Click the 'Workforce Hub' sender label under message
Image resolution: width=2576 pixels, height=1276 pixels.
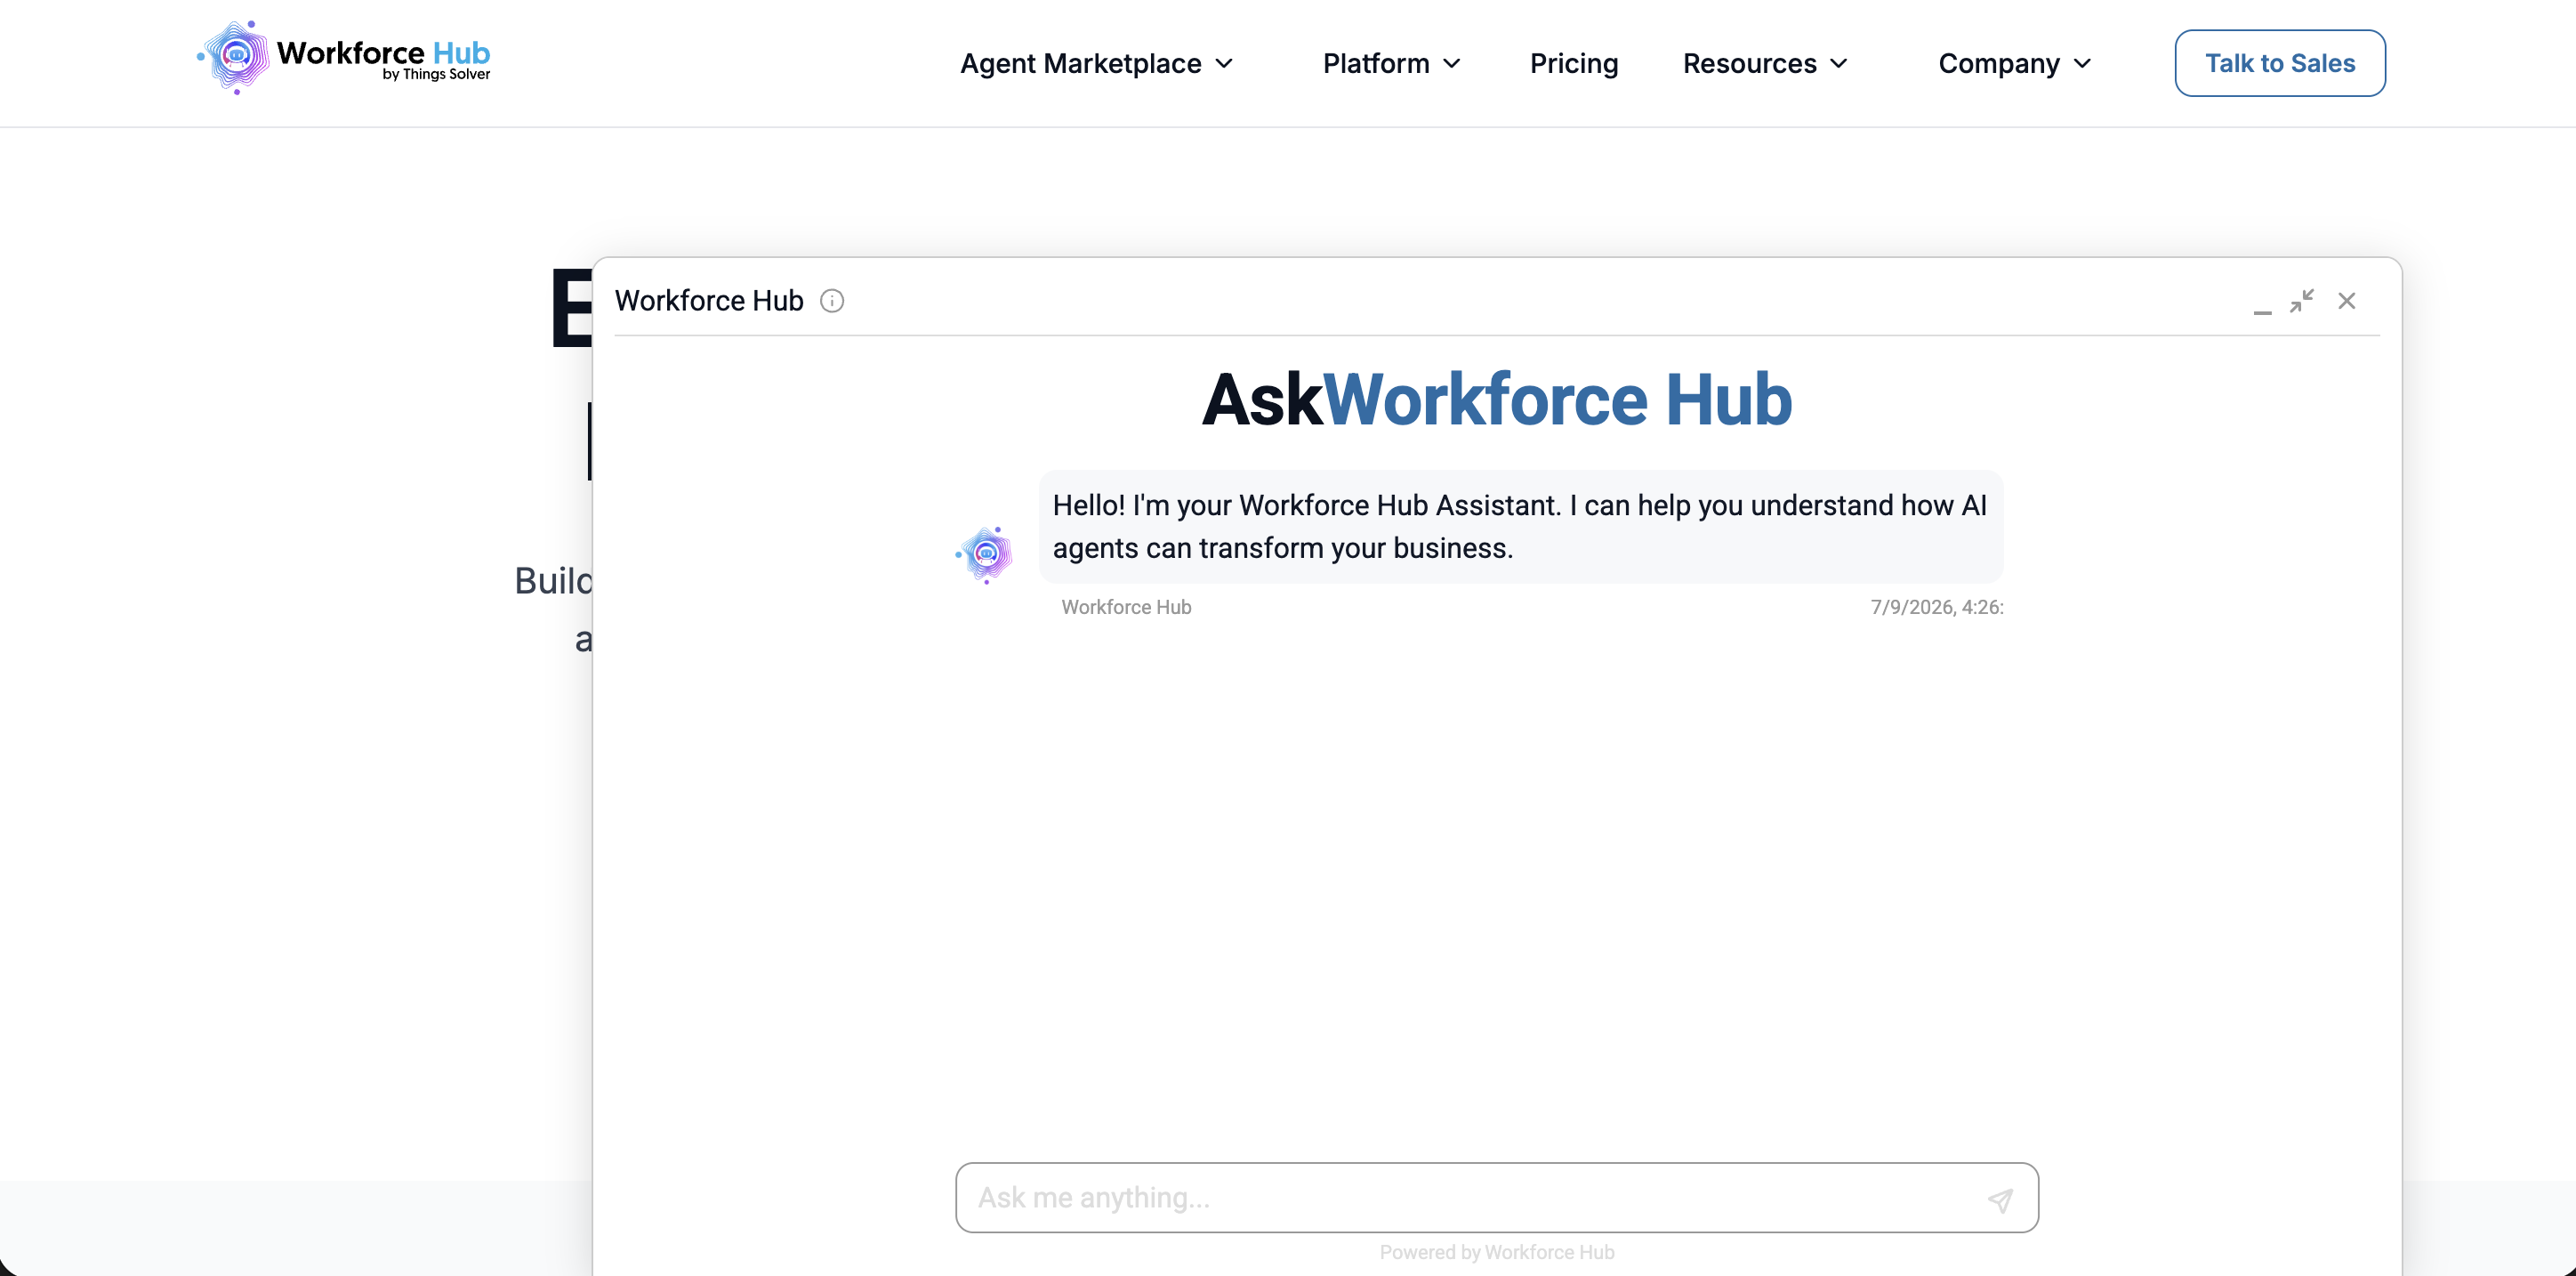pos(1126,607)
